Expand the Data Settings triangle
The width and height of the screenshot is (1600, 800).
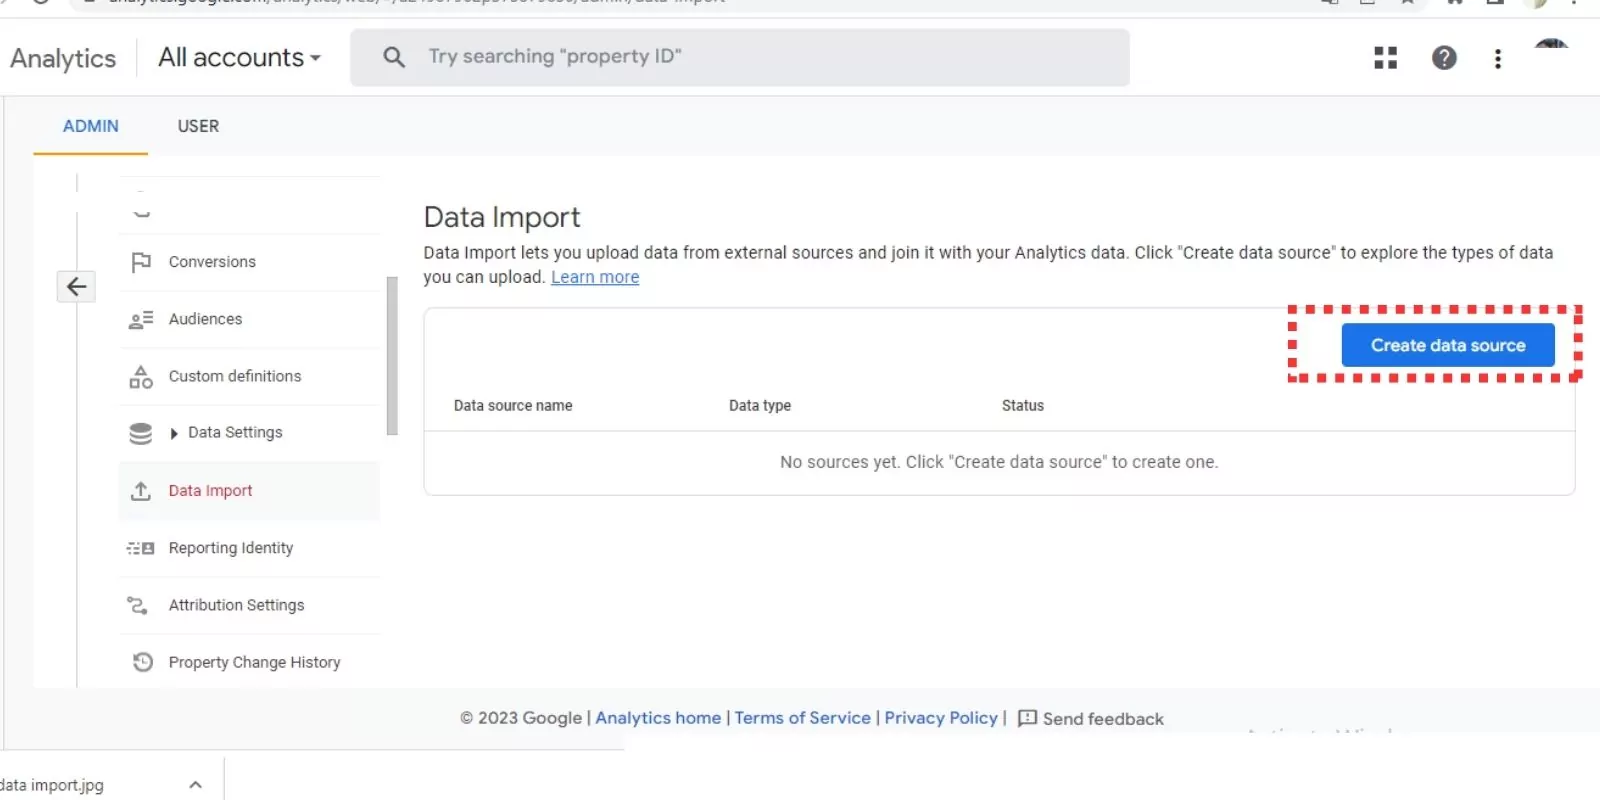174,433
